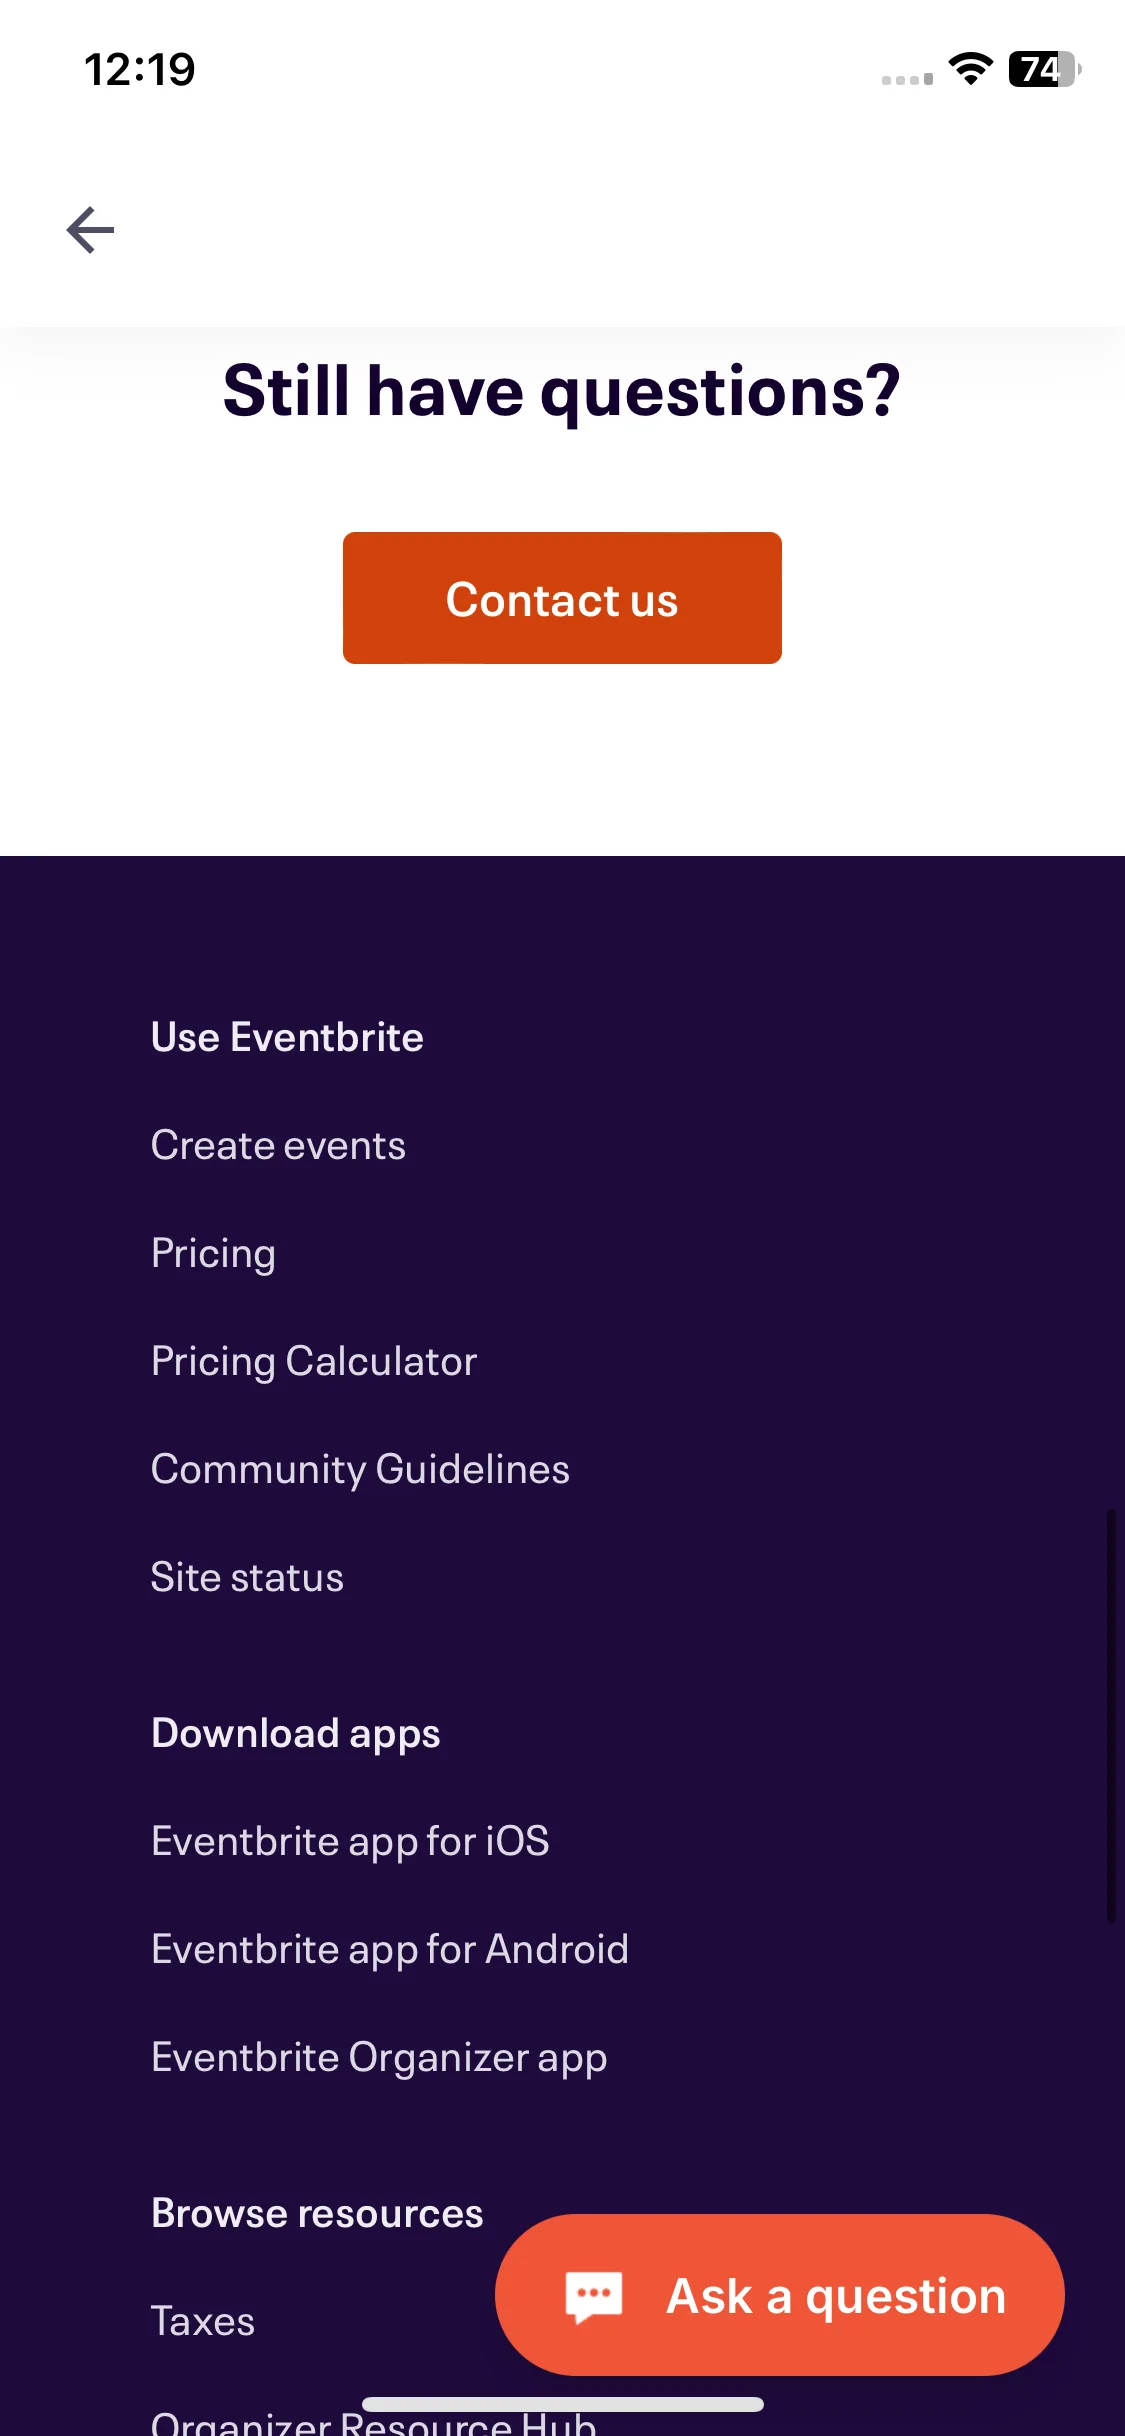Check the Site status link

tap(247, 1577)
